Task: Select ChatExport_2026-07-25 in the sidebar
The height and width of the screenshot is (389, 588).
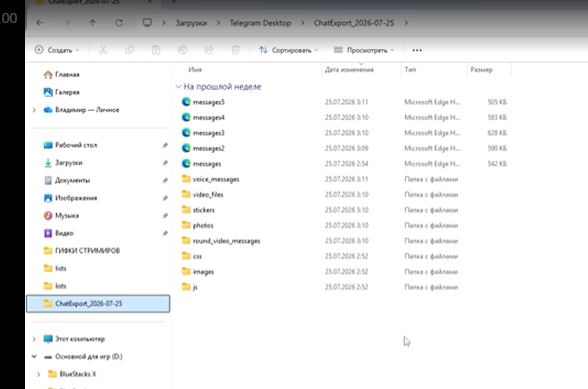Action: click(x=98, y=303)
